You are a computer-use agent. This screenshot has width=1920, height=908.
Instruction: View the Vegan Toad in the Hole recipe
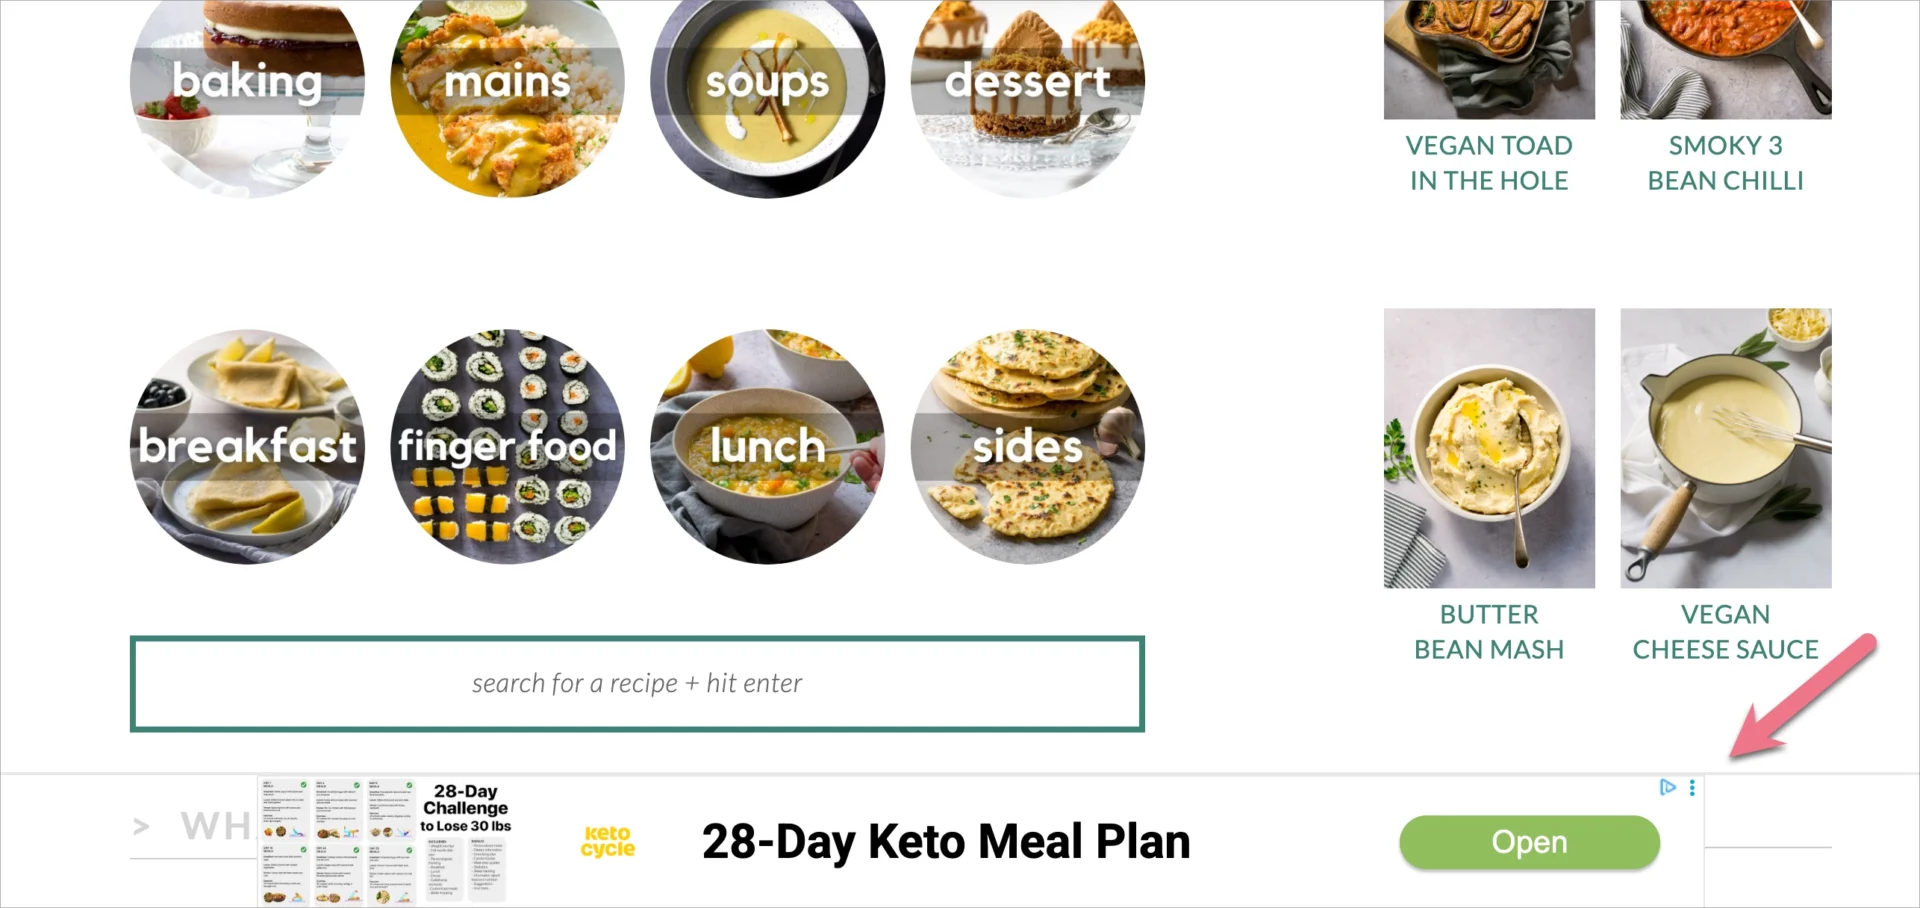[x=1489, y=162]
